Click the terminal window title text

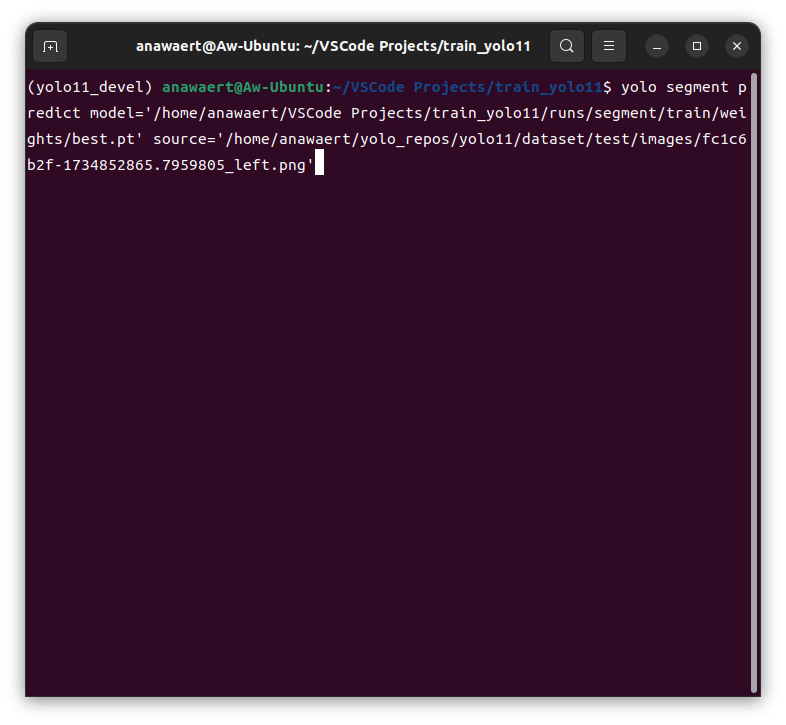coord(333,46)
